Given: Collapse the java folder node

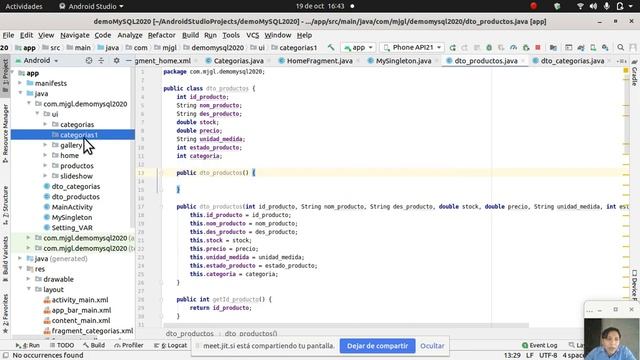Looking at the screenshot, I should (x=20, y=93).
